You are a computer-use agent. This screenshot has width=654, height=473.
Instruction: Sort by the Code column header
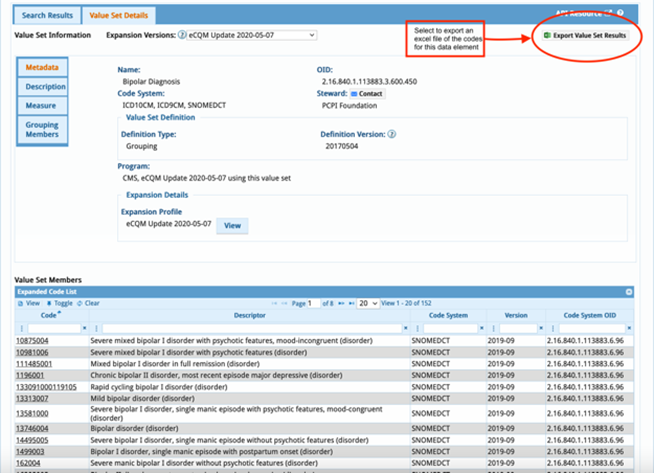click(x=51, y=315)
